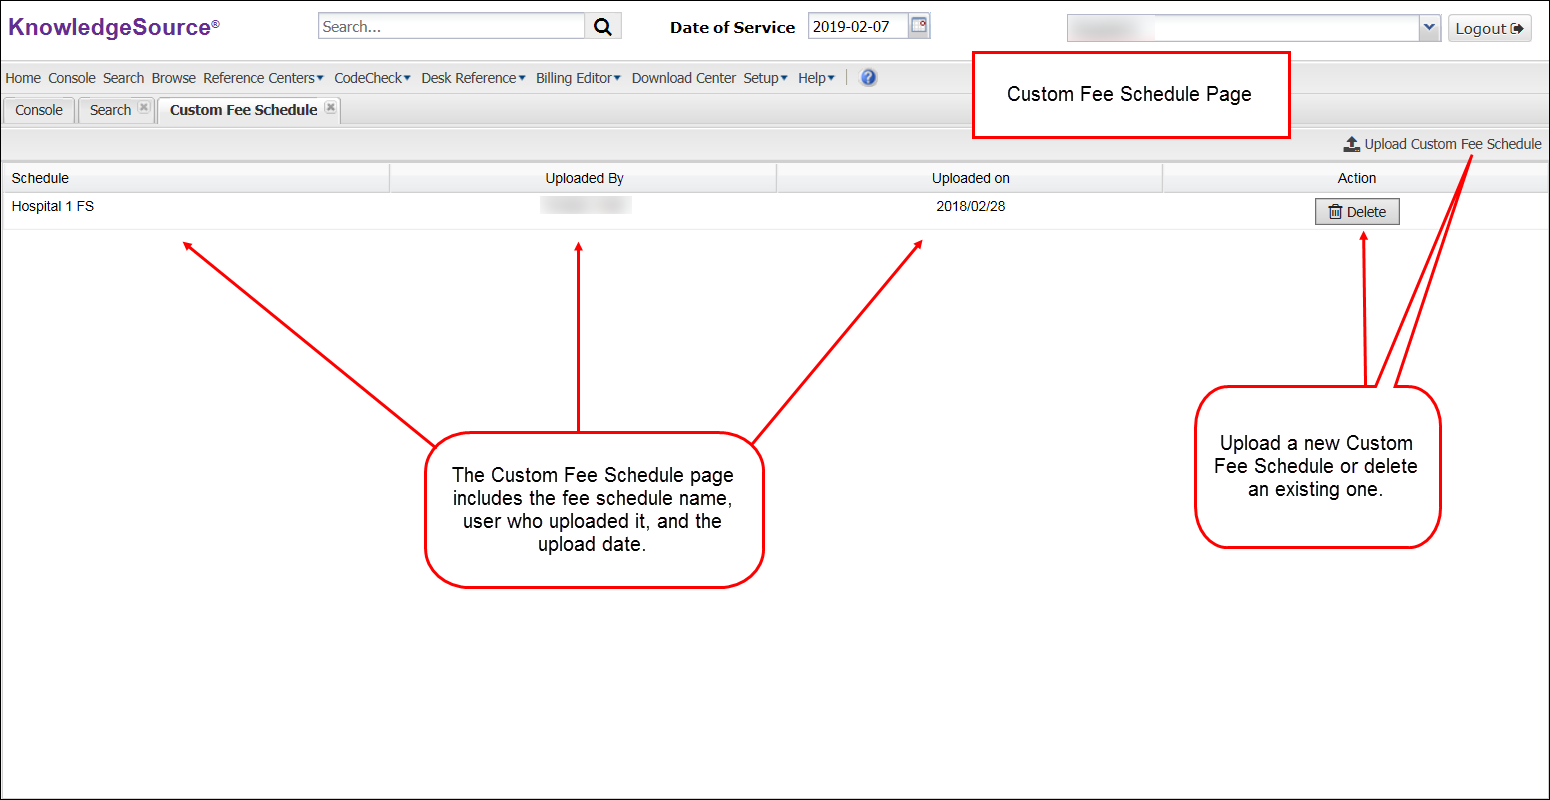Close the Search tab with its X icon
Screen dimensions: 1550x800
144,108
